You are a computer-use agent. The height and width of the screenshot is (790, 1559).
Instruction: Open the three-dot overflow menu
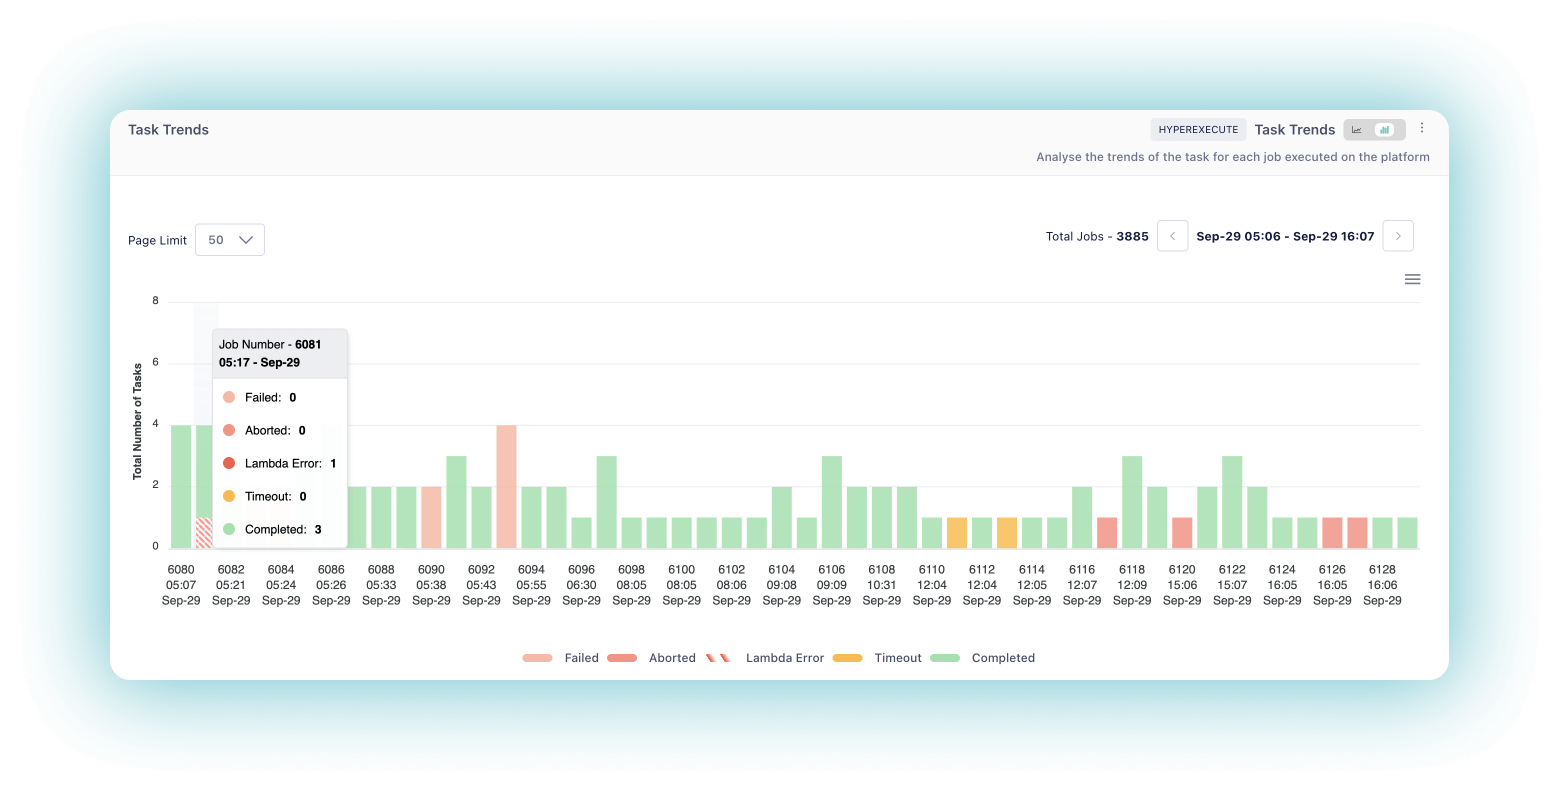(1422, 128)
